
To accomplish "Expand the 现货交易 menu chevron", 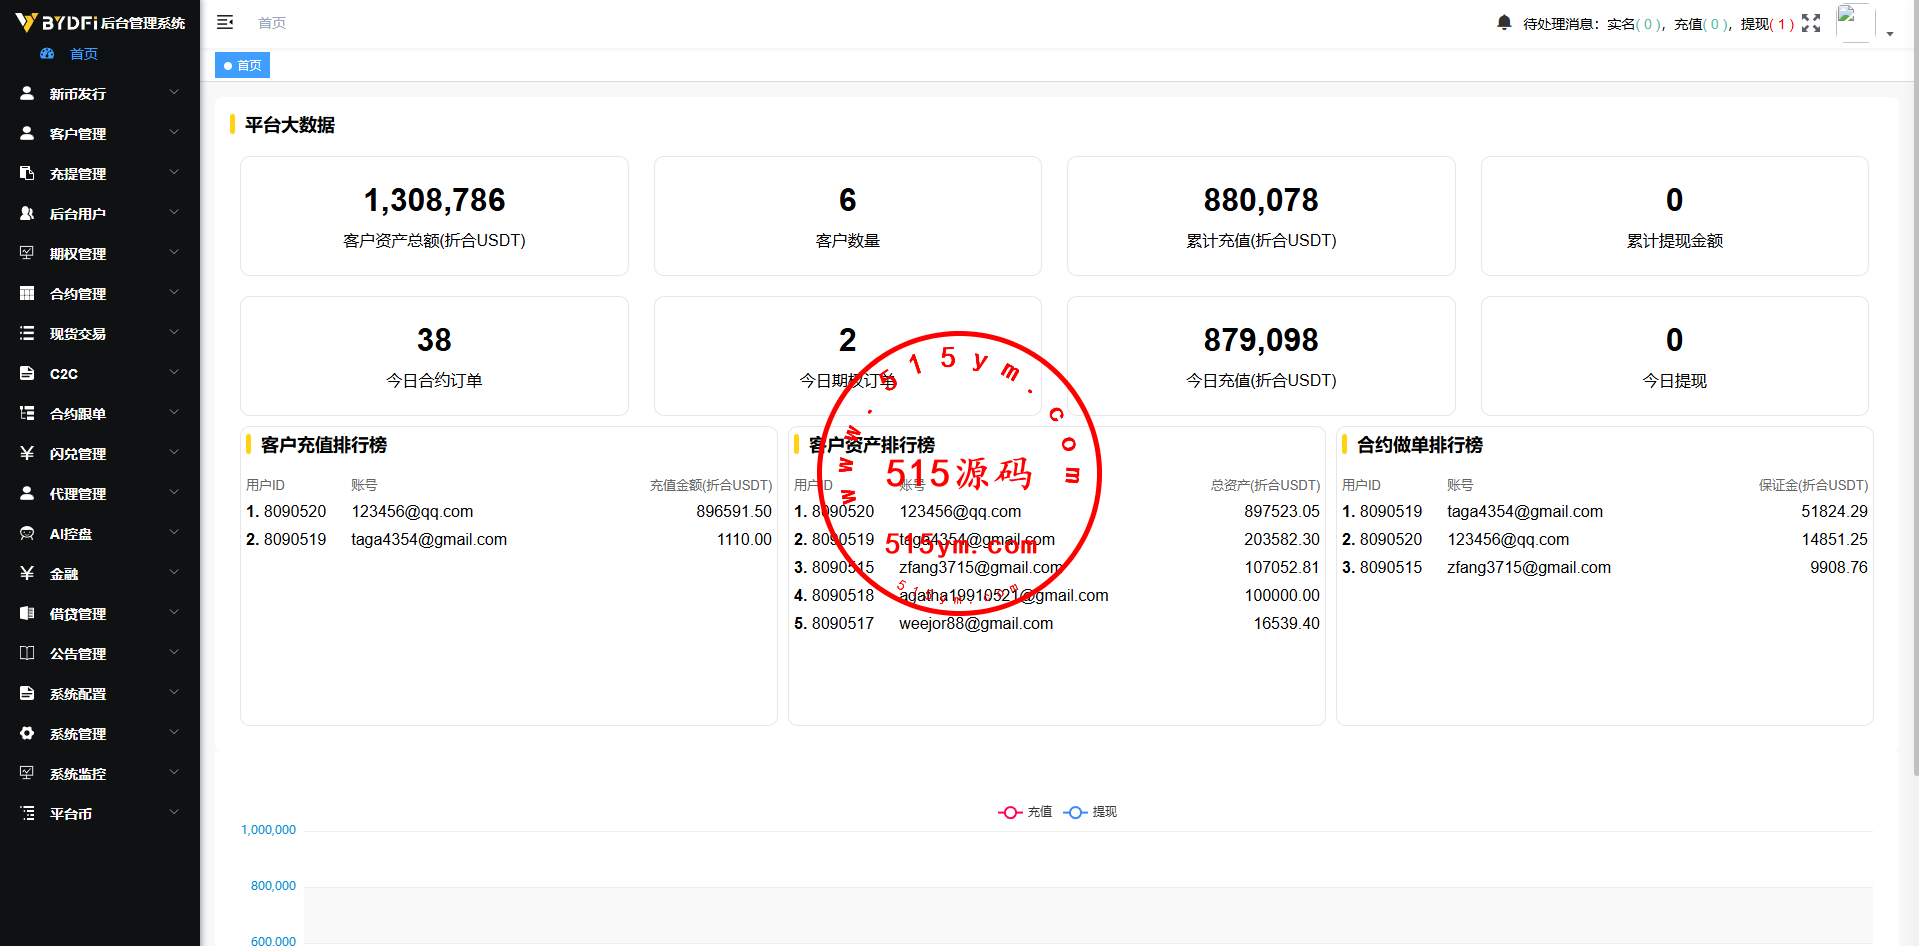I will [174, 332].
